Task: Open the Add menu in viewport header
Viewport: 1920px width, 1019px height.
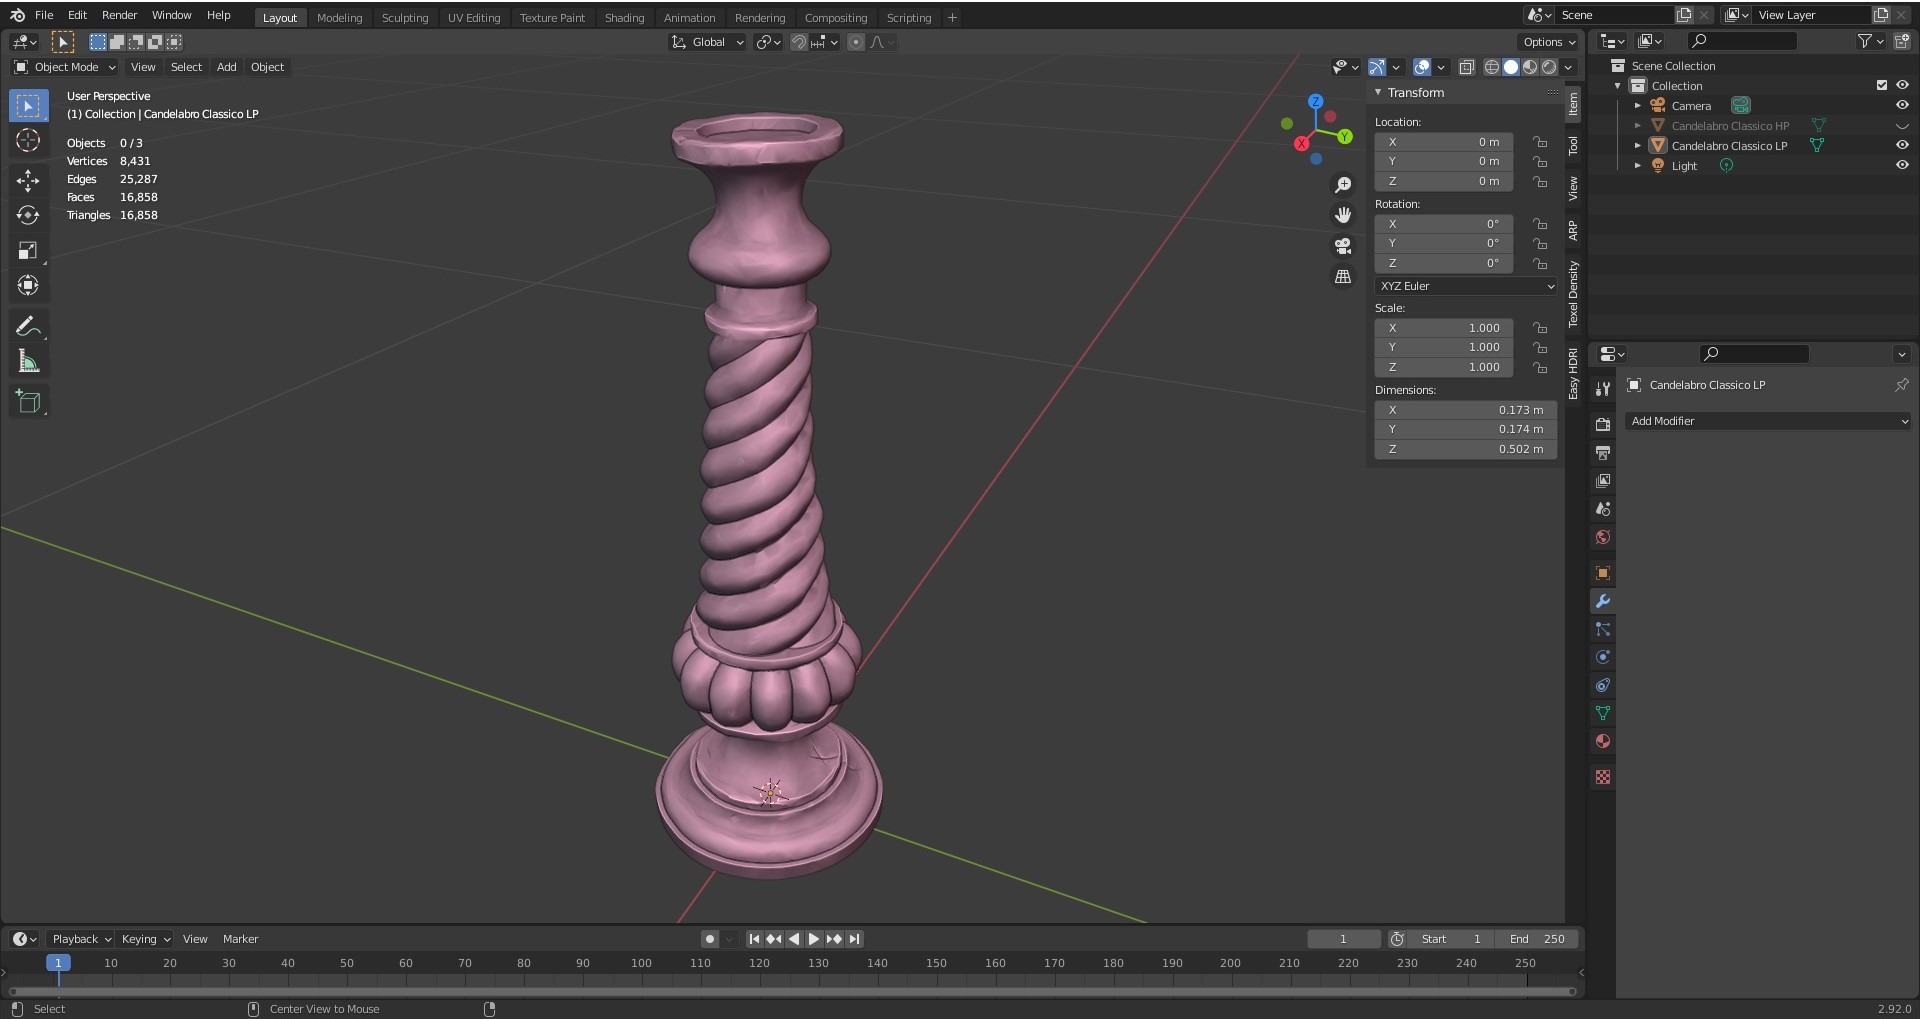Action: tap(227, 67)
